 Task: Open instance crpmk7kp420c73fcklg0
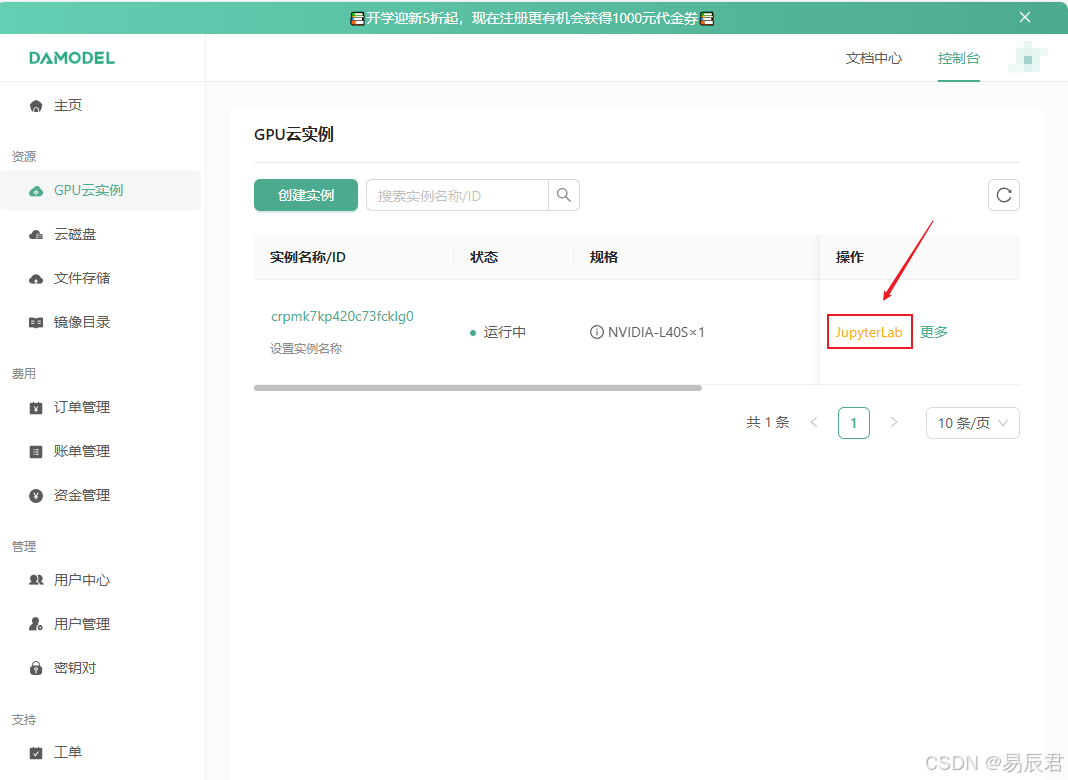coord(342,316)
